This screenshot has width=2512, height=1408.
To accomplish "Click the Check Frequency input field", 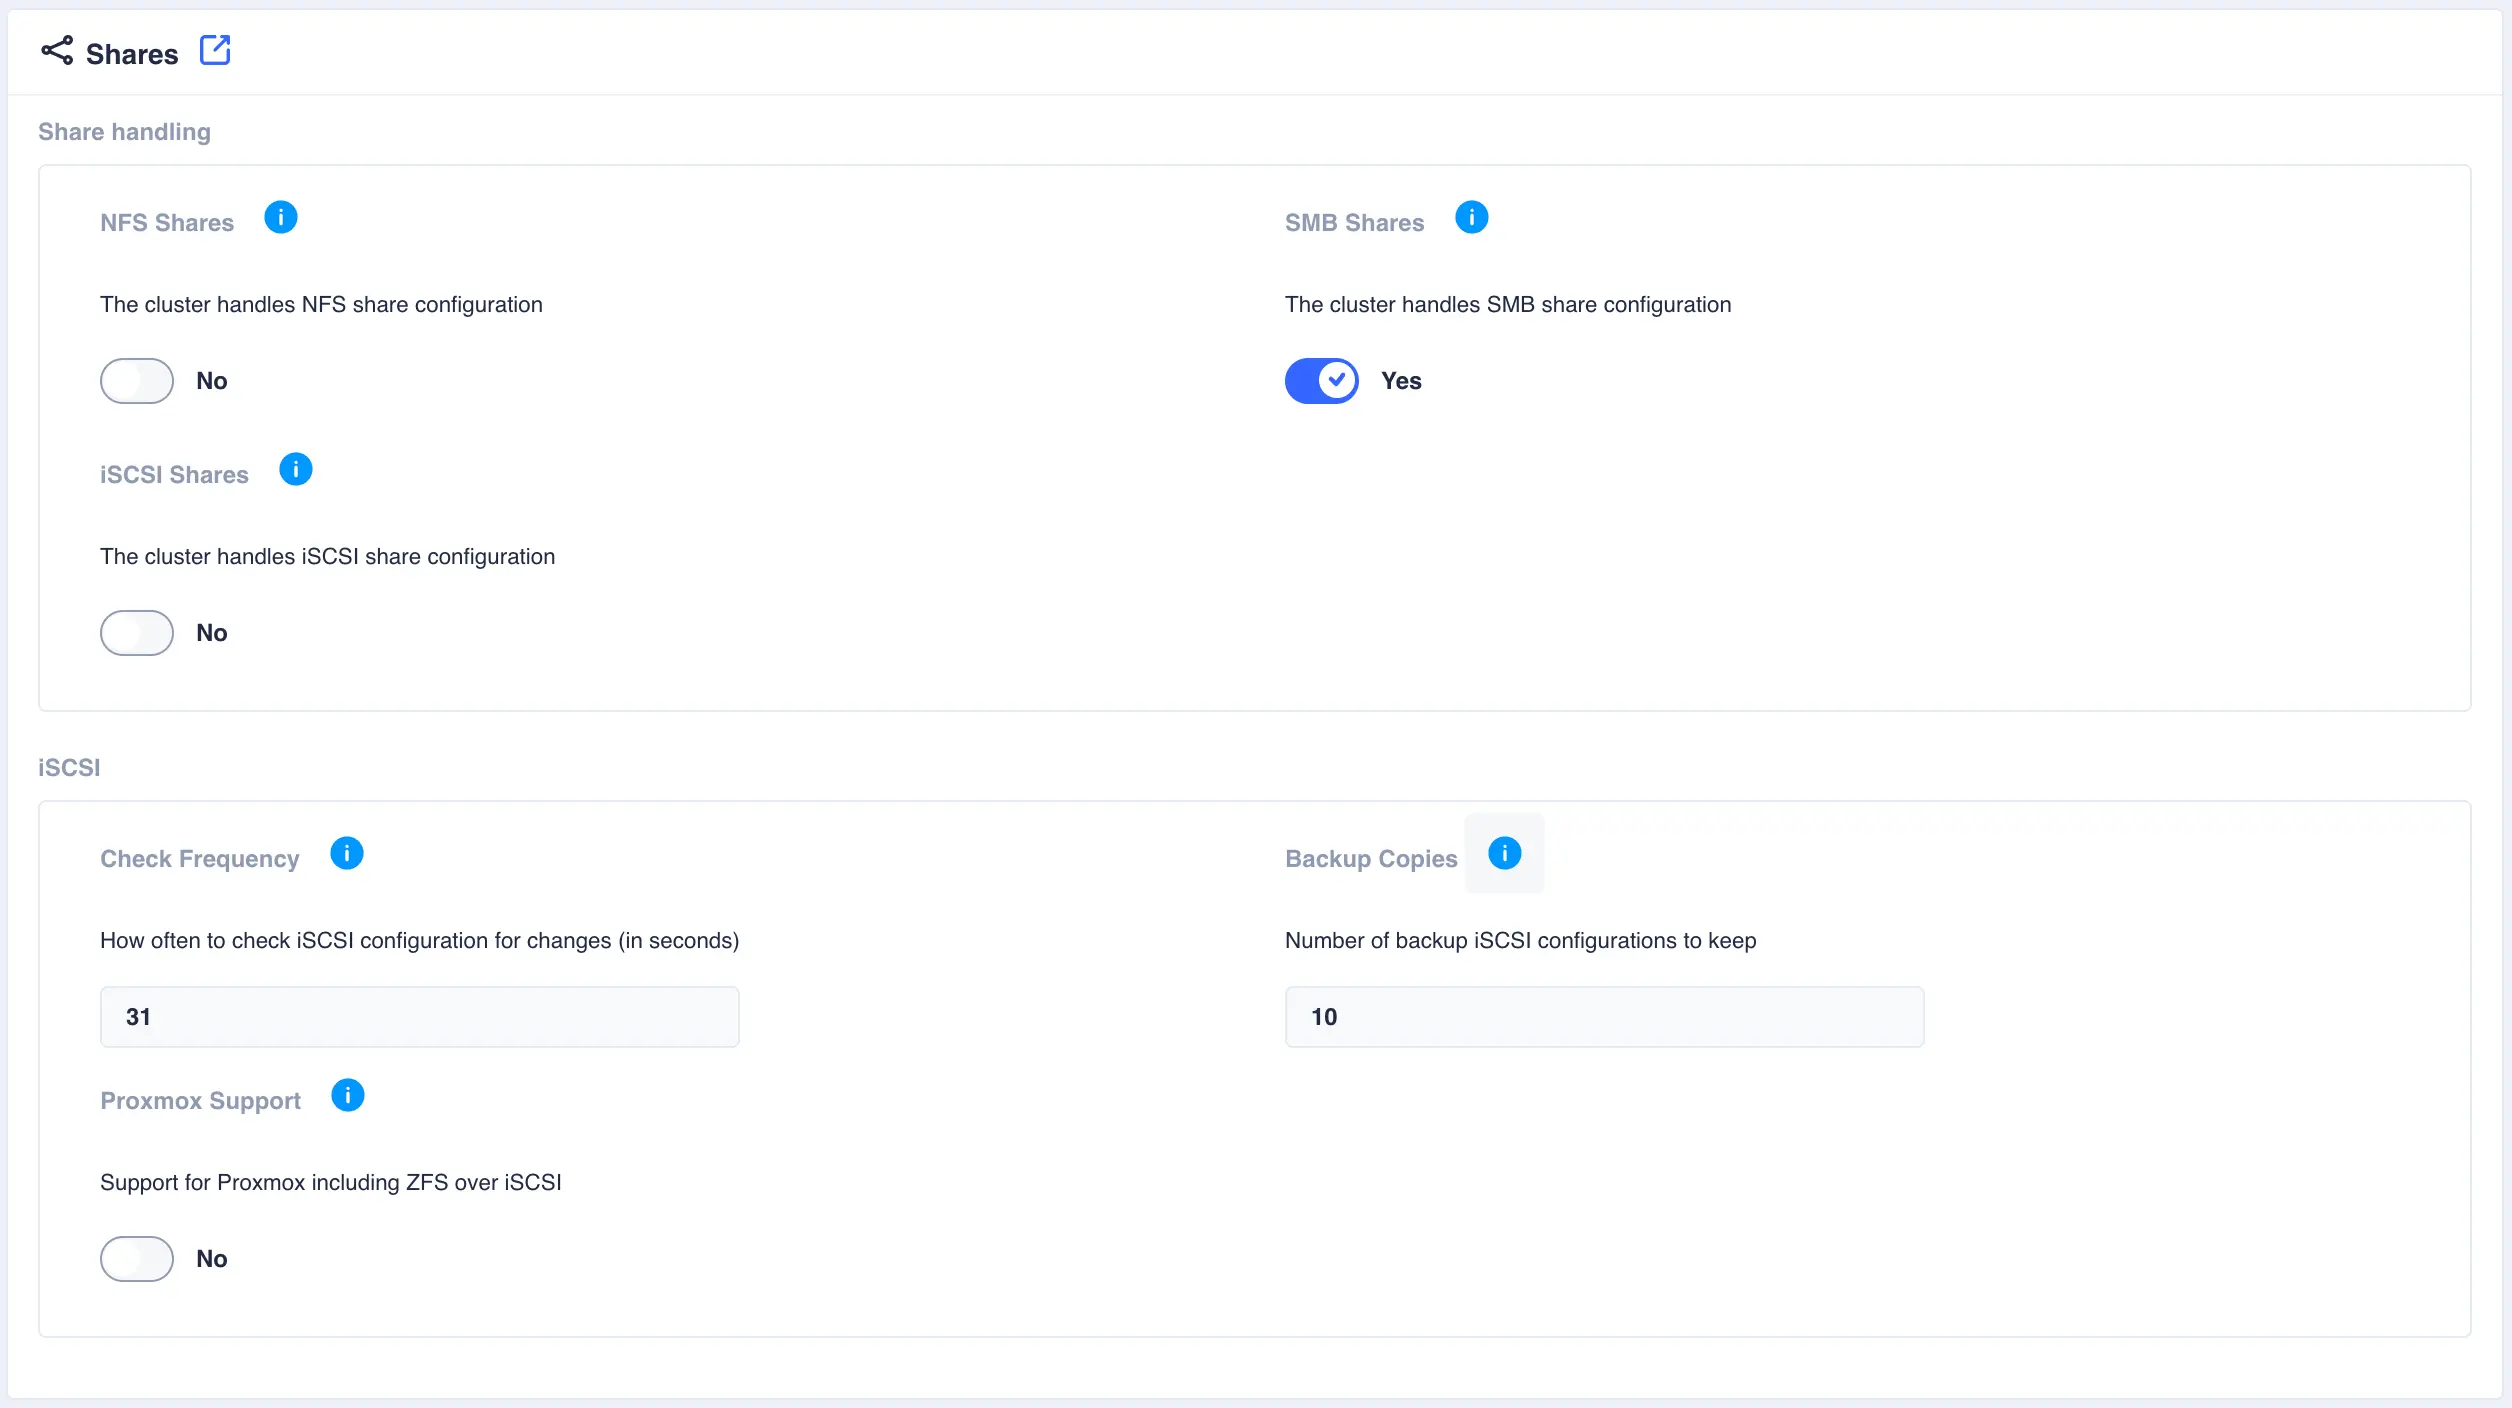I will [x=419, y=1016].
